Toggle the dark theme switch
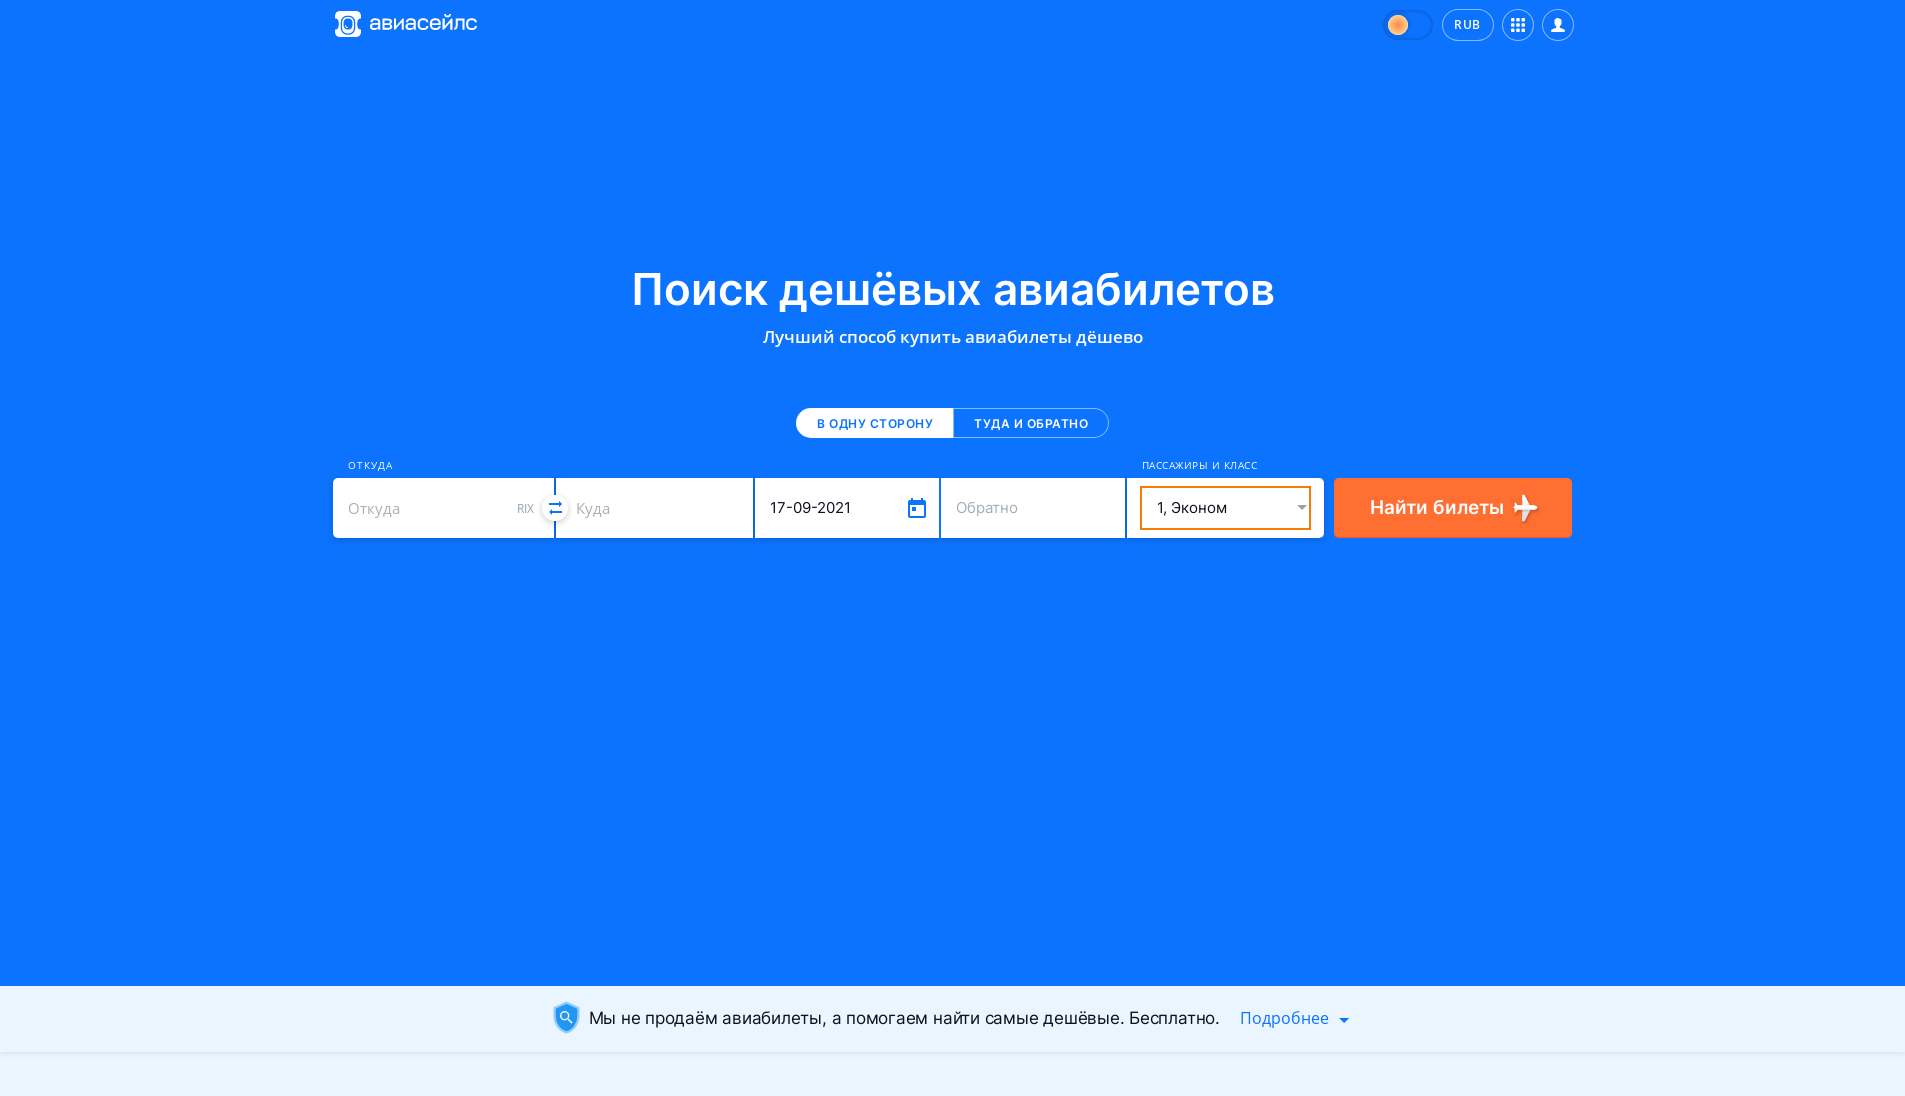1905x1096 pixels. click(x=1407, y=25)
